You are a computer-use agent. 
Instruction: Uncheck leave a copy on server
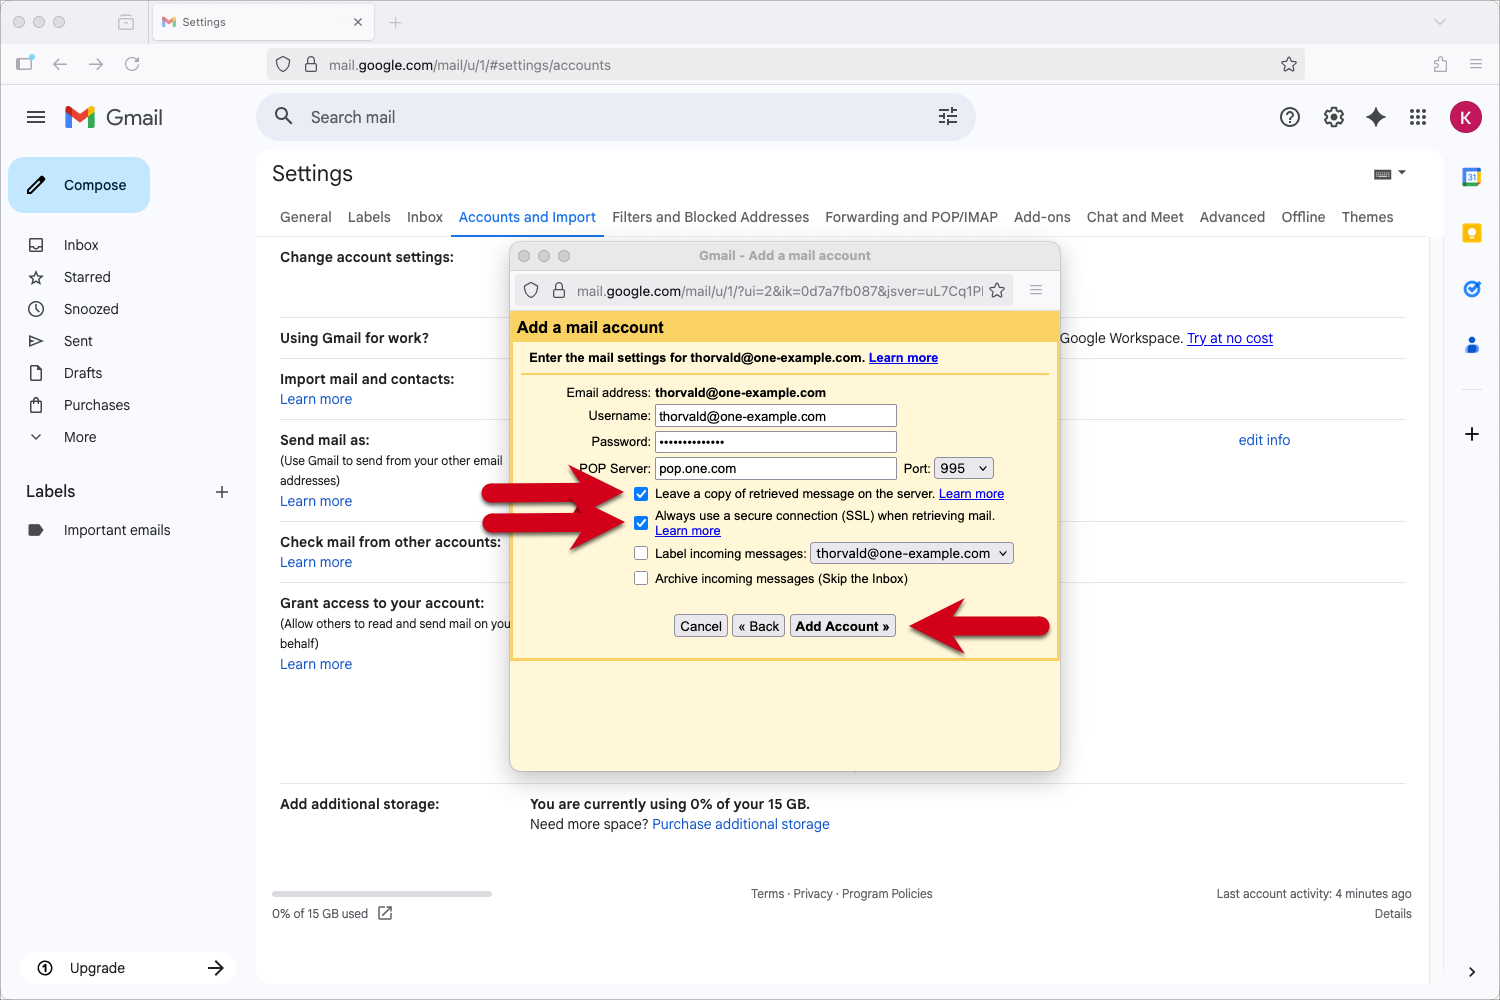click(641, 494)
